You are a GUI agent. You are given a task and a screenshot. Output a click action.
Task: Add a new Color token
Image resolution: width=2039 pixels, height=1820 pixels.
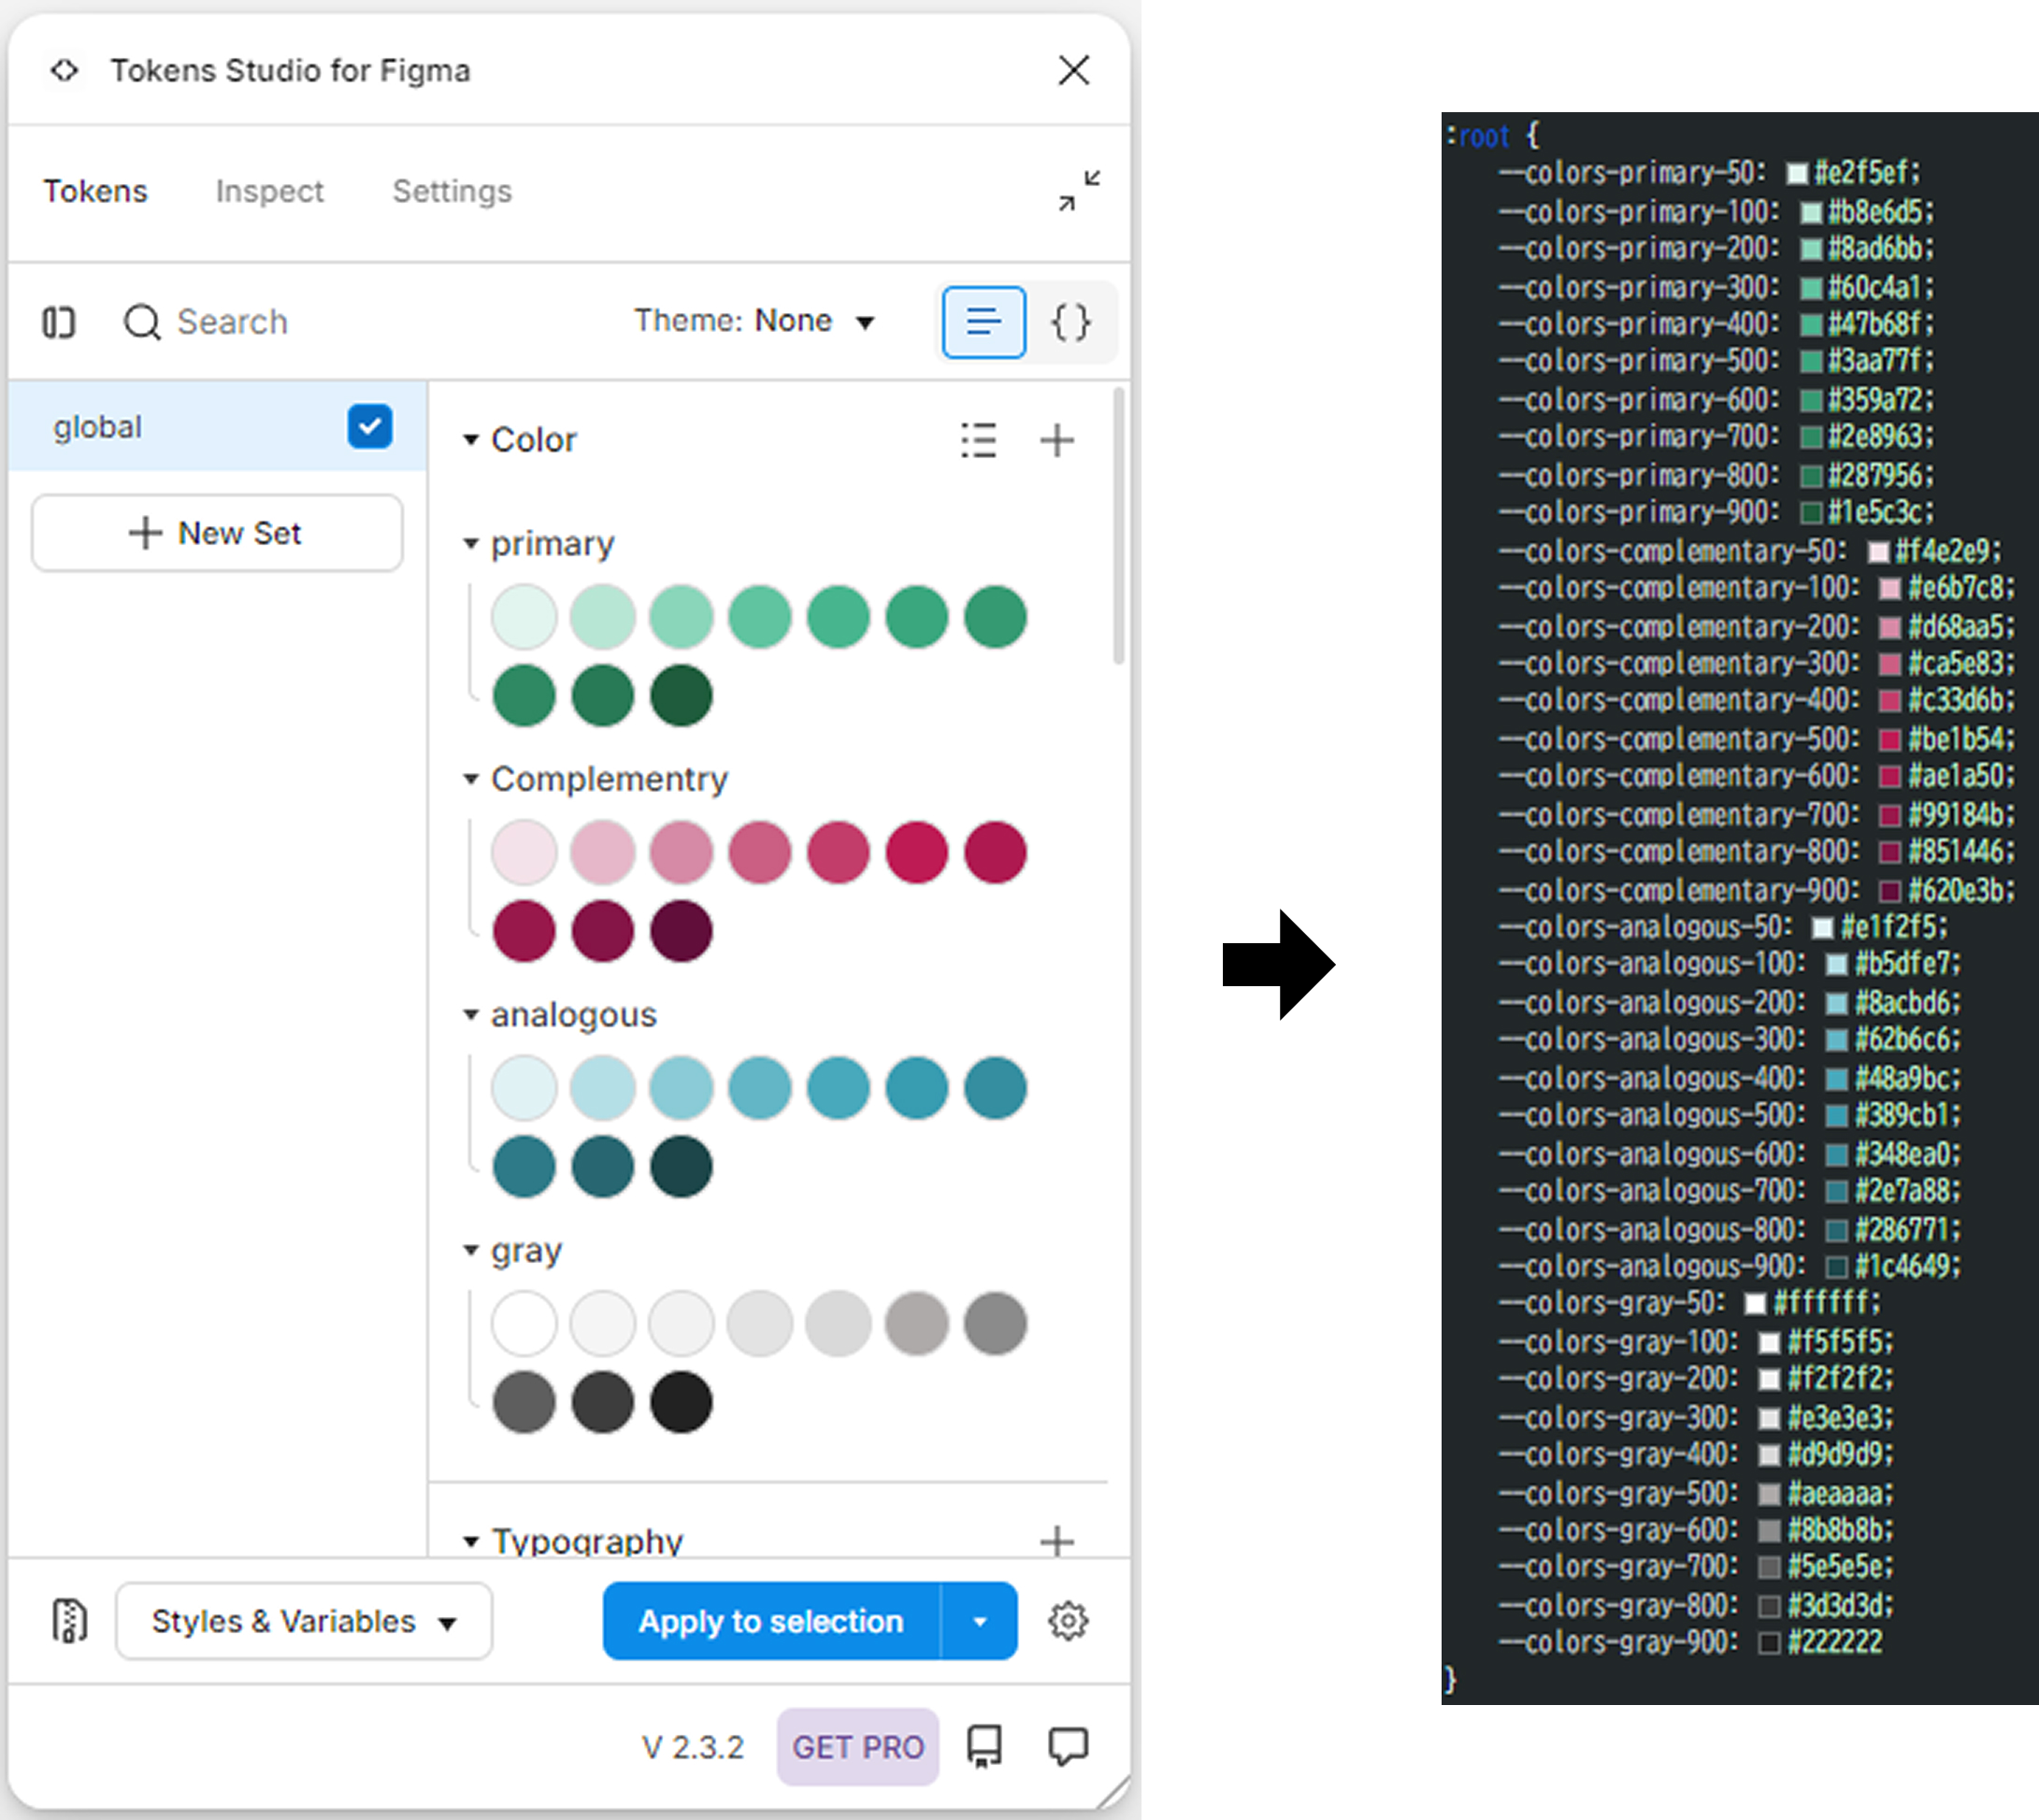(x=1056, y=440)
